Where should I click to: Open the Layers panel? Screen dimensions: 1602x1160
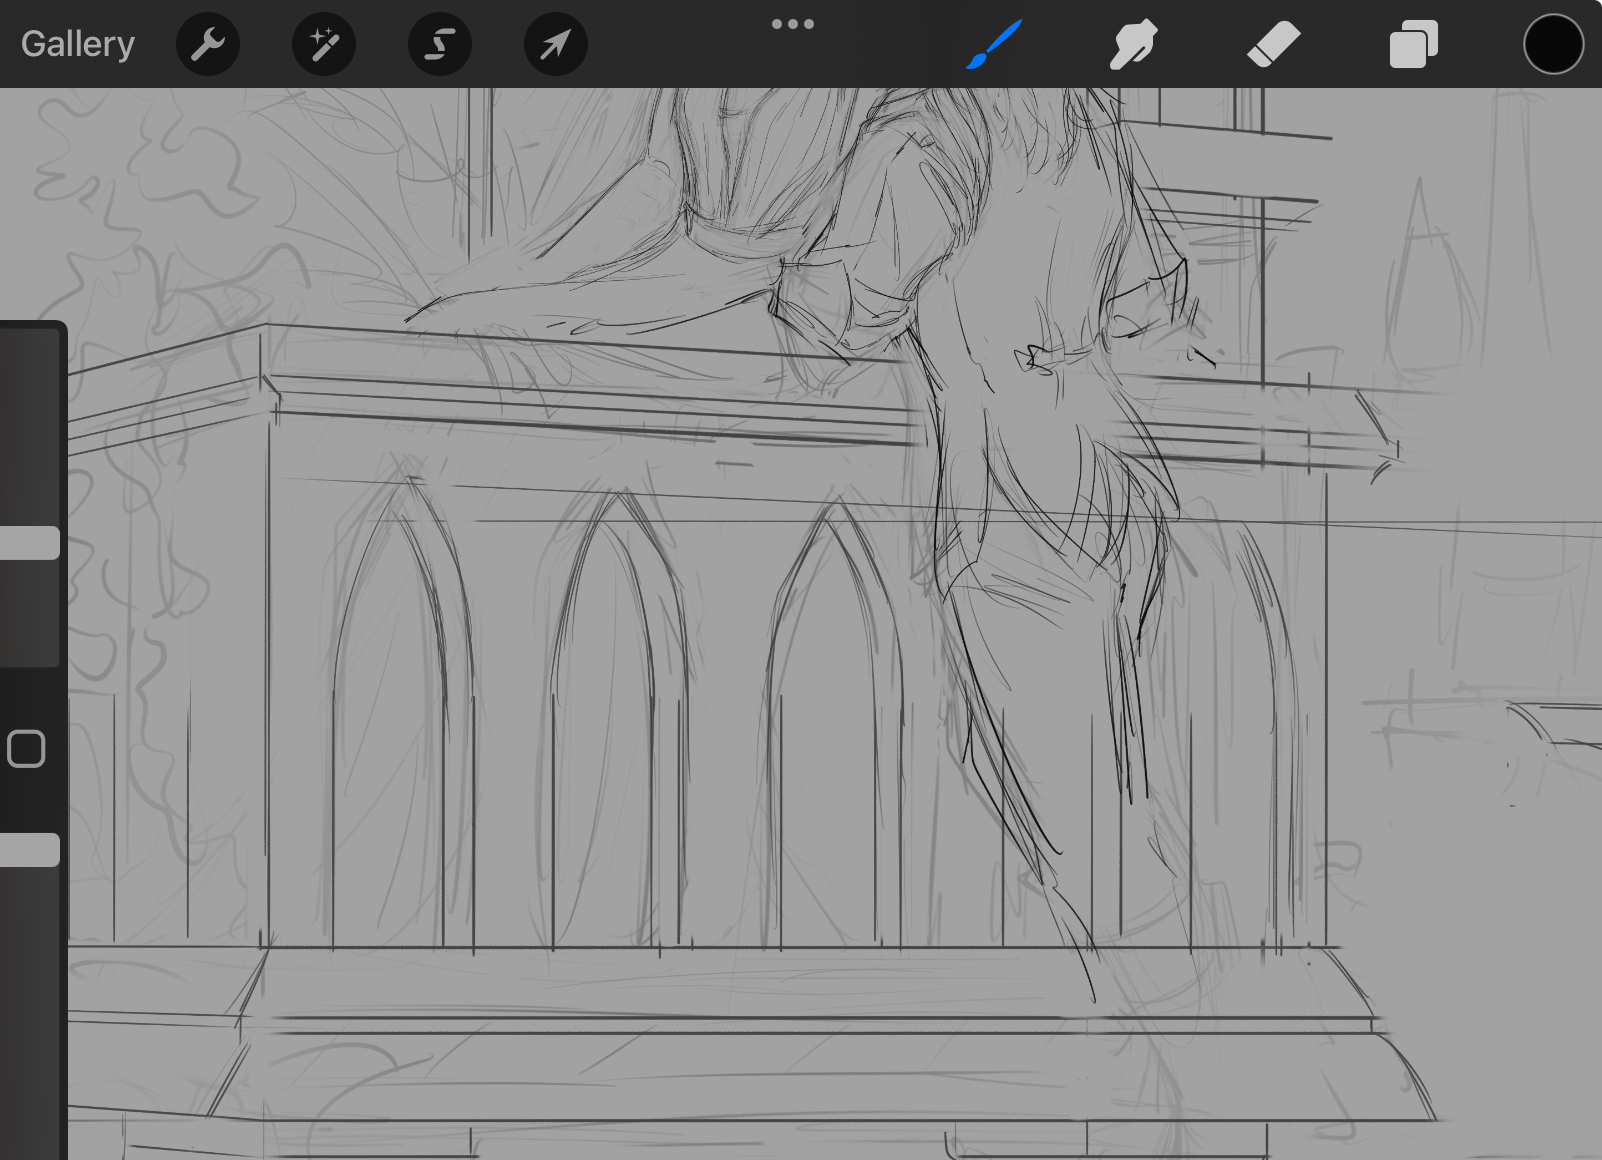pos(1413,44)
